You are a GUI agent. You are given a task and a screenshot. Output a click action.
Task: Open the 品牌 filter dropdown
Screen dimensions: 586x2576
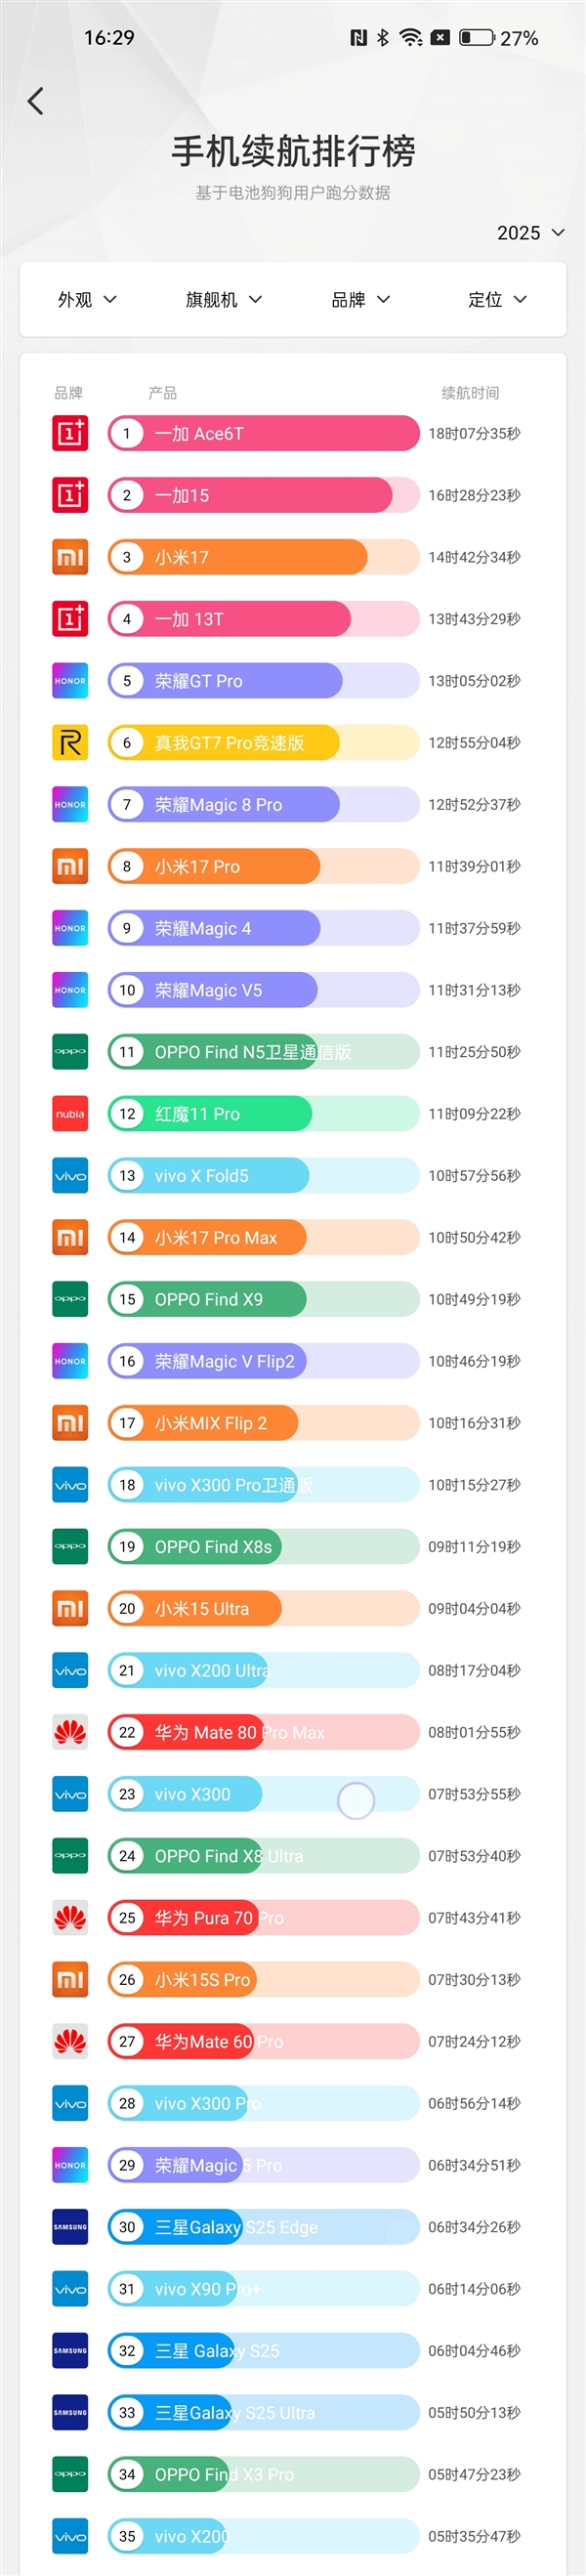click(361, 300)
